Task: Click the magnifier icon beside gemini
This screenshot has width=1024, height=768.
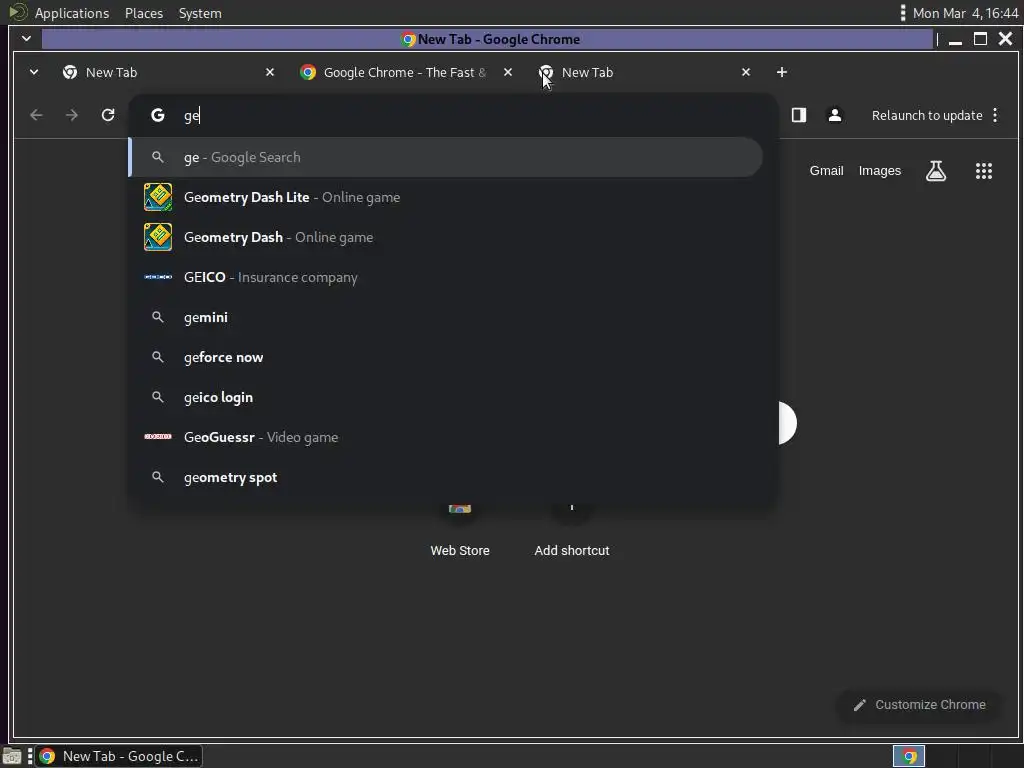Action: pyautogui.click(x=157, y=317)
